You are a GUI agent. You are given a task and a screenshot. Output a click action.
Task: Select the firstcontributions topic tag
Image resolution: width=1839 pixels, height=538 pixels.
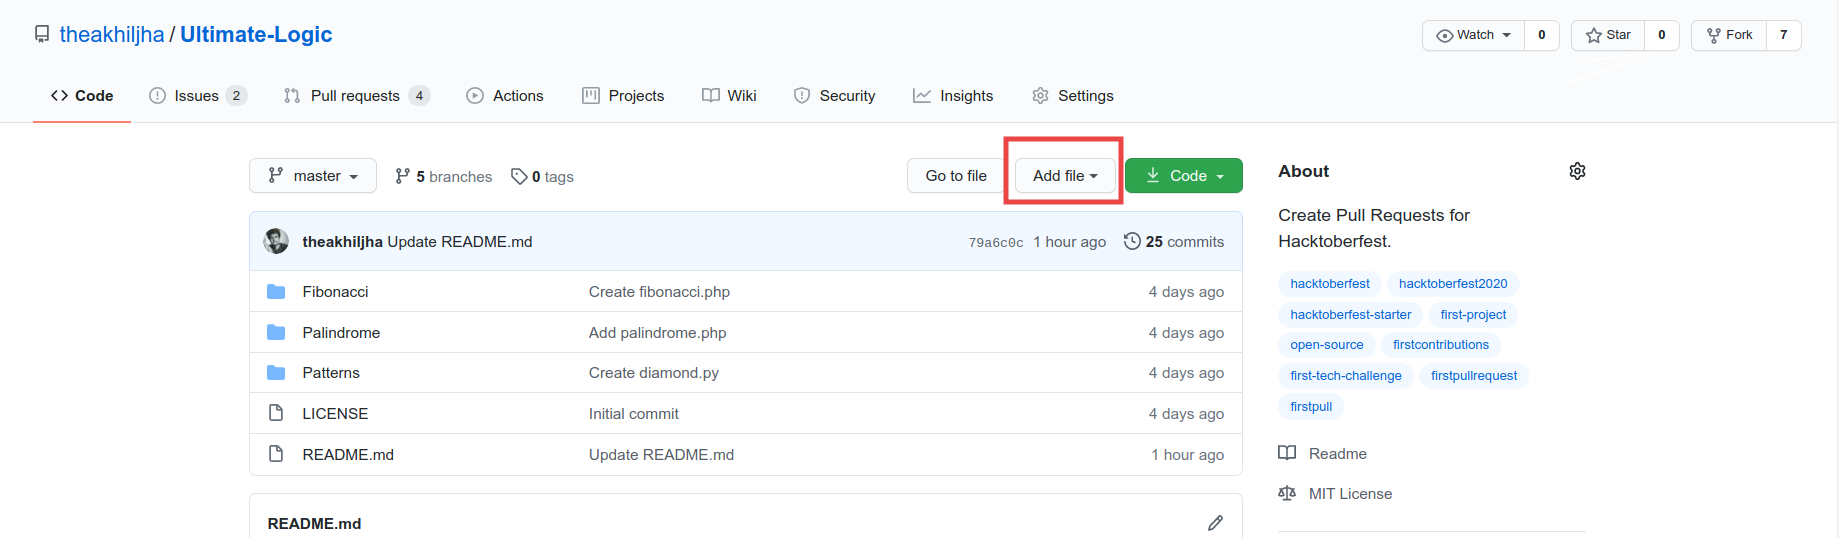1441,345
